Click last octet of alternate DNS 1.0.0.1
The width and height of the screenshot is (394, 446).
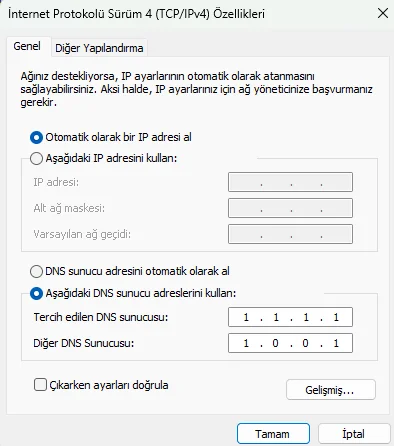(x=336, y=343)
